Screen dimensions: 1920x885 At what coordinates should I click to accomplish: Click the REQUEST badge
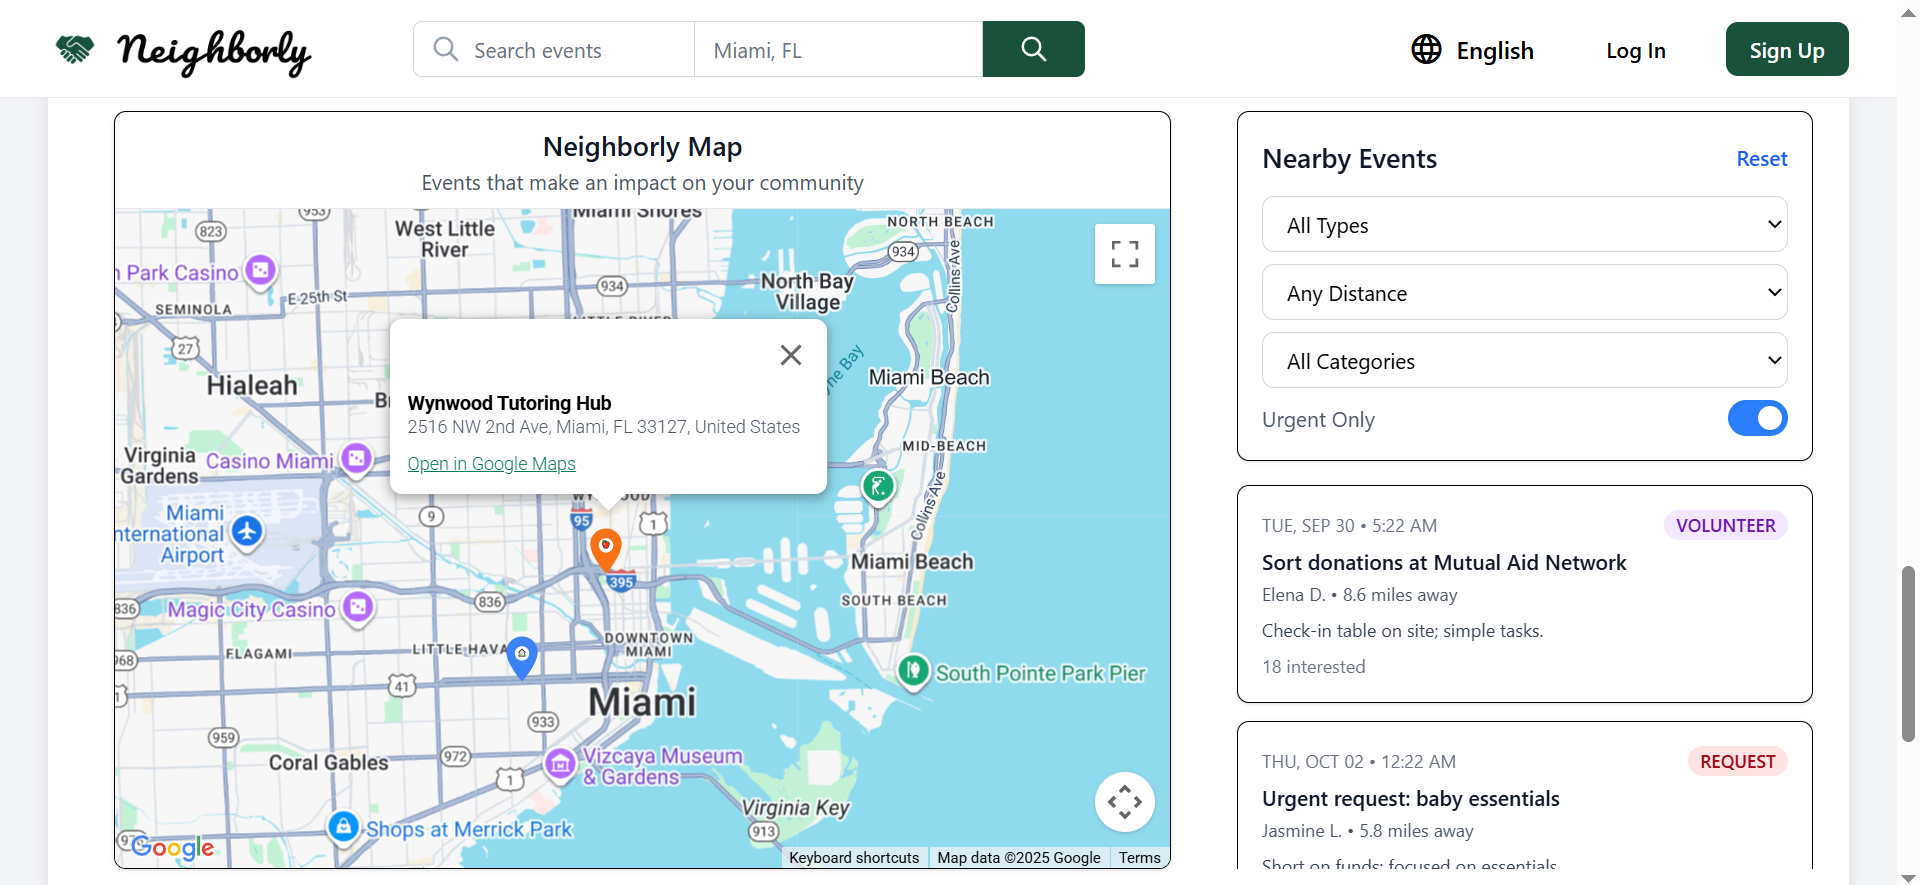click(x=1737, y=762)
